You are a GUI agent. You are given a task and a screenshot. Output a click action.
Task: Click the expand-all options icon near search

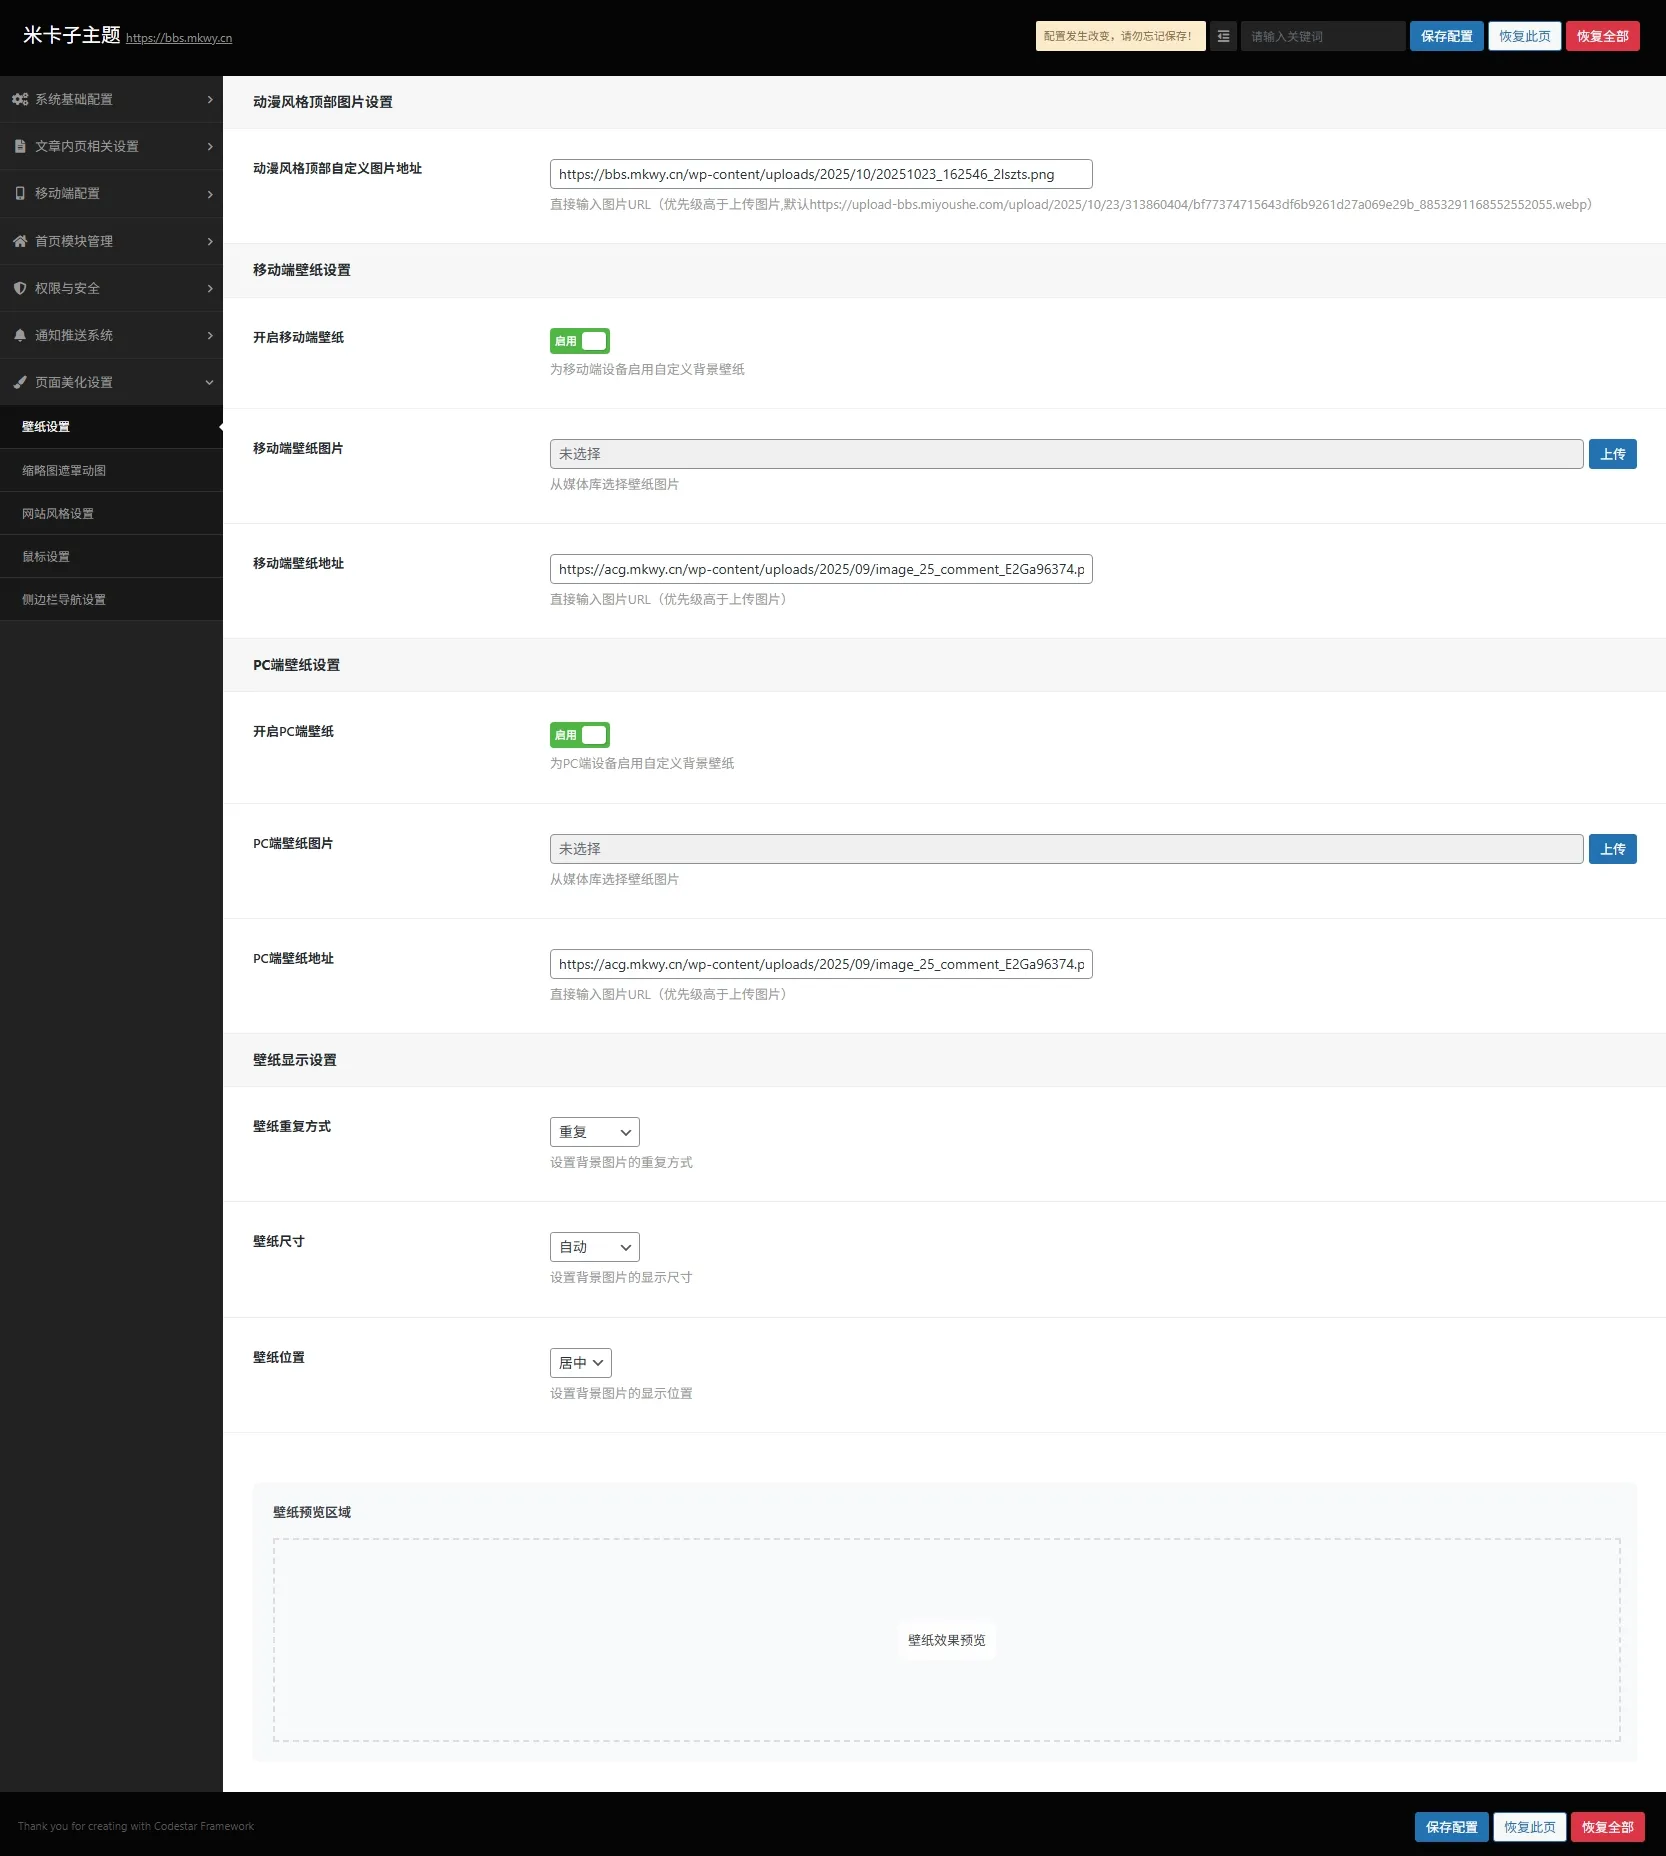pyautogui.click(x=1223, y=36)
